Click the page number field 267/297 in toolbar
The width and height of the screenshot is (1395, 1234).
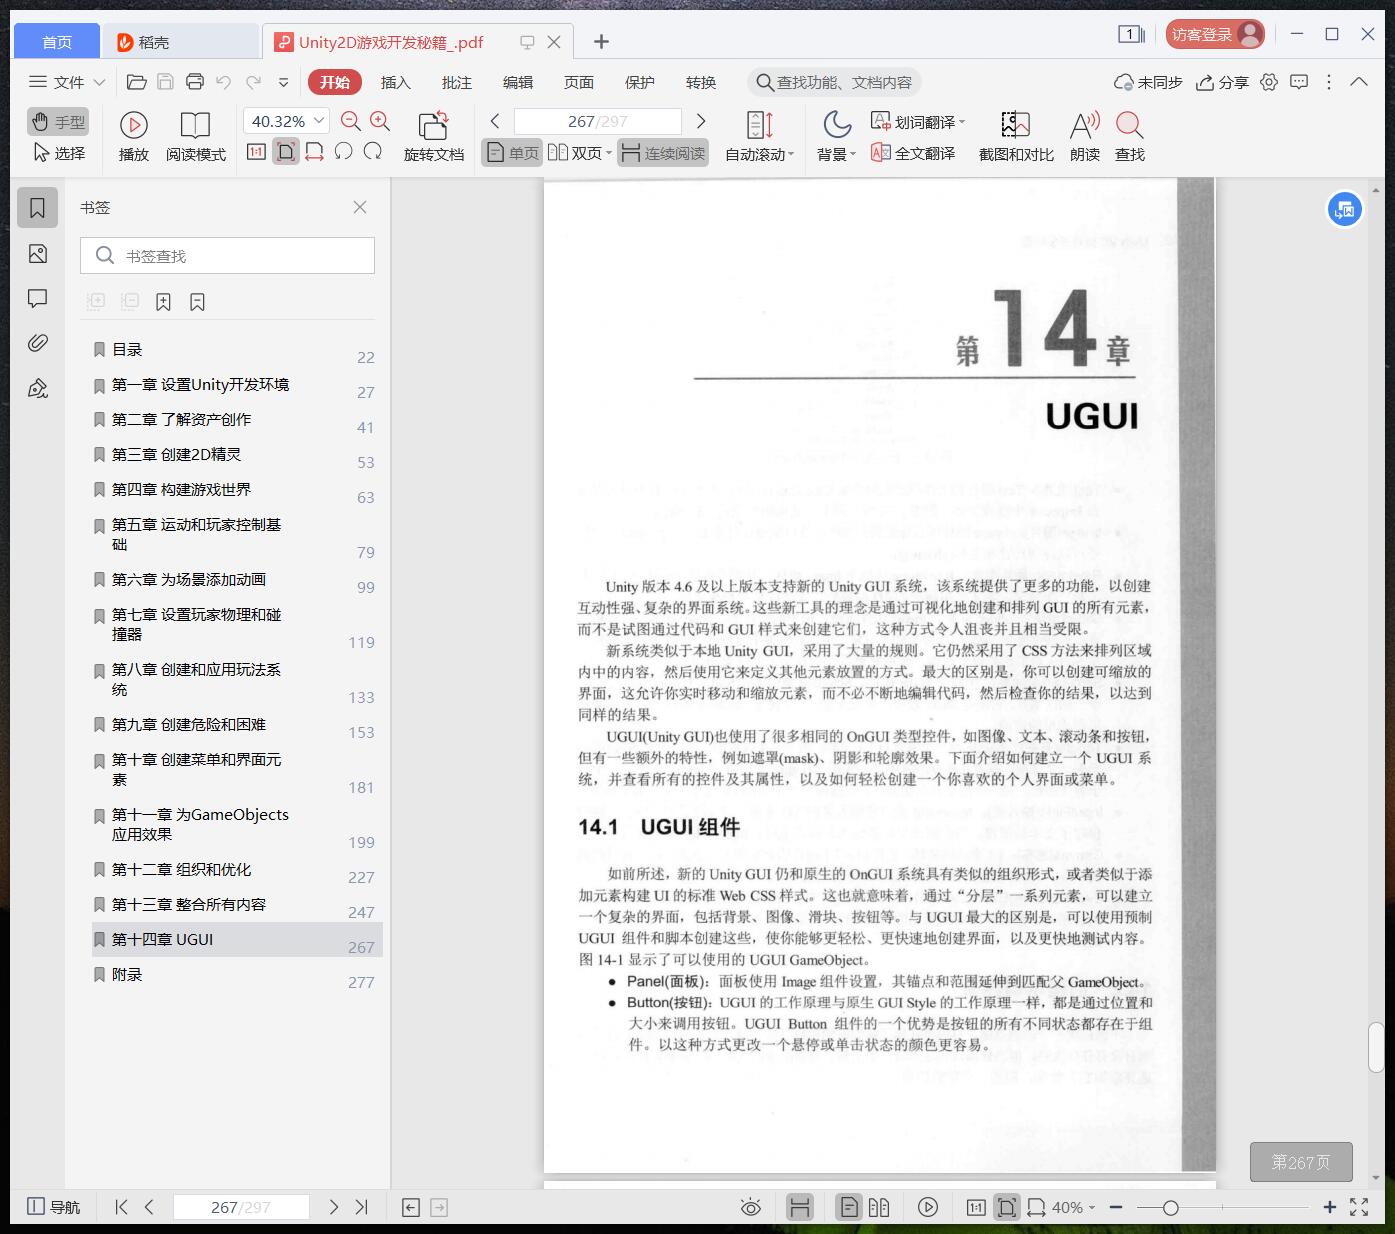coord(597,121)
